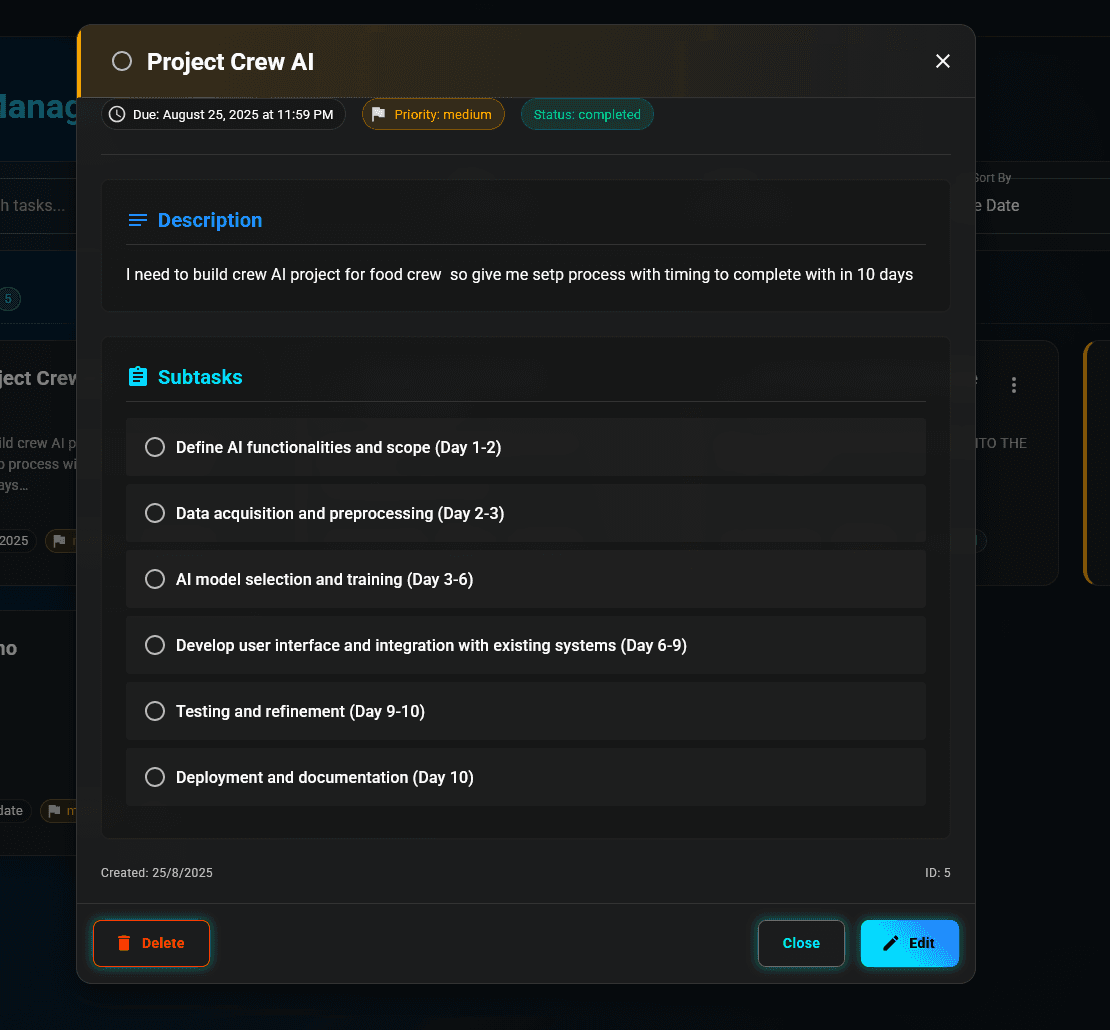Check the 'AI model selection and training' circle
This screenshot has width=1110, height=1030.
pyautogui.click(x=155, y=579)
